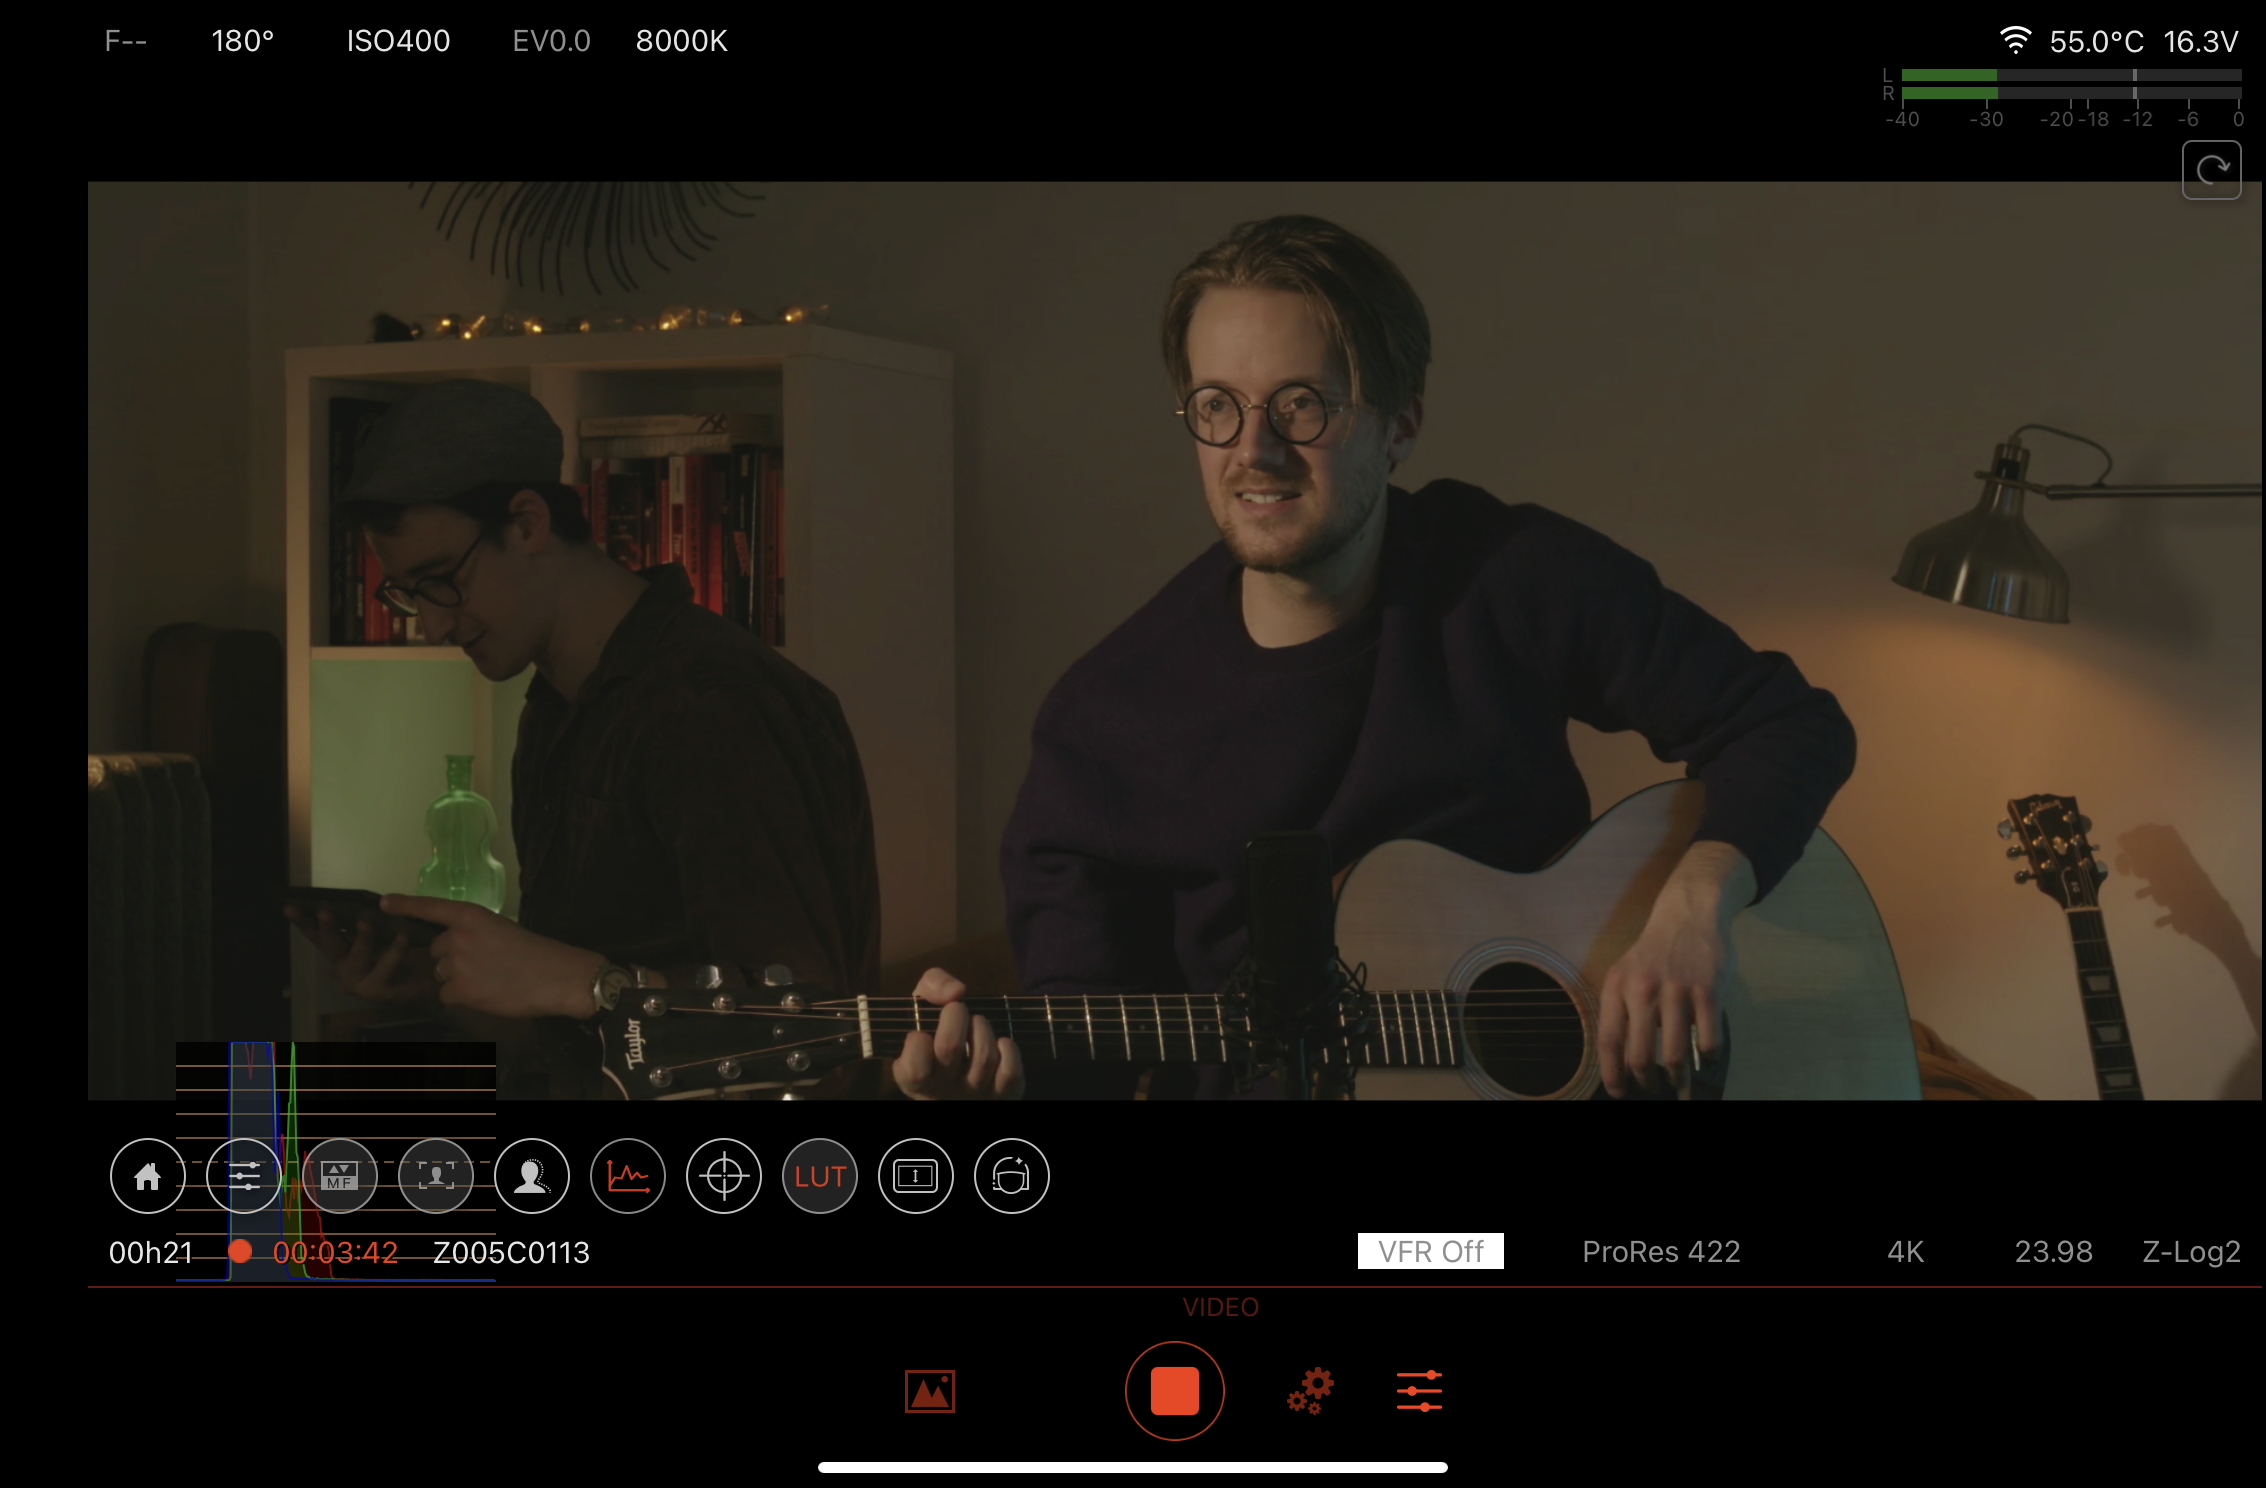The image size is (2266, 1488).
Task: Toggle the EV0.0 exposure compensation
Action: [x=549, y=41]
